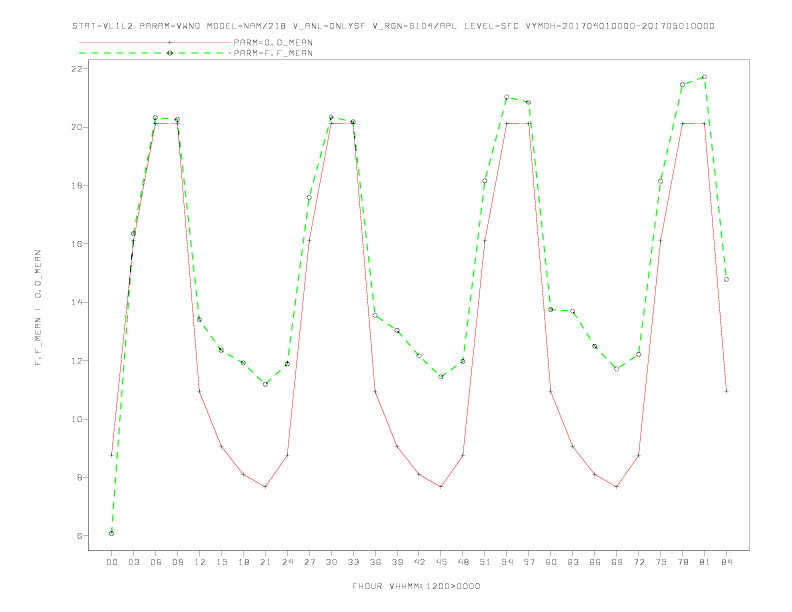Screen dimensions: 792x612
Task: Select green circle data point at hour 00
Action: click(x=112, y=533)
